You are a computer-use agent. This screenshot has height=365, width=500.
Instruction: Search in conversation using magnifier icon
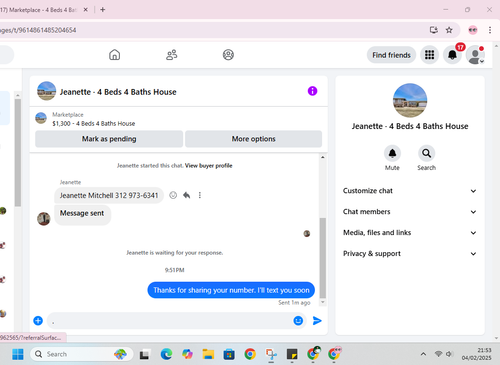click(x=426, y=153)
